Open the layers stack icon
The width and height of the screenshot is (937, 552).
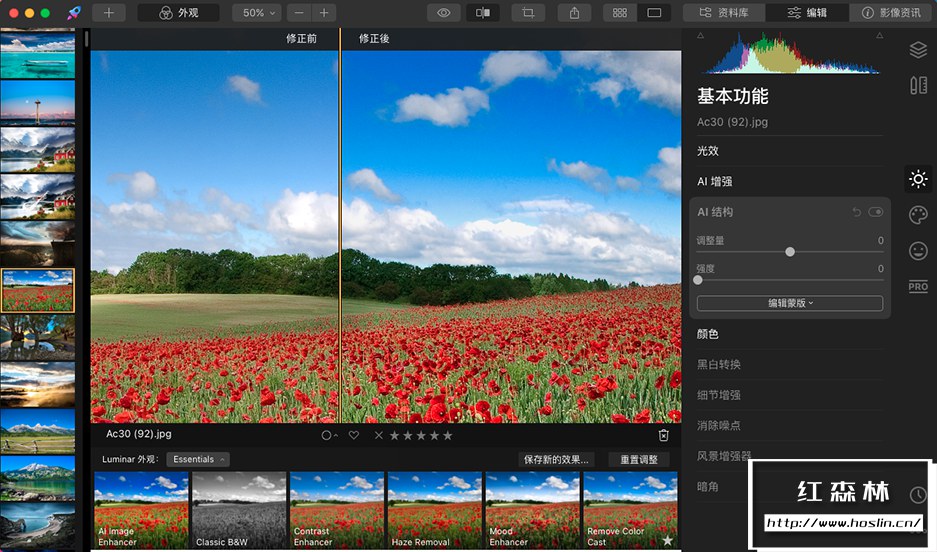coord(918,50)
